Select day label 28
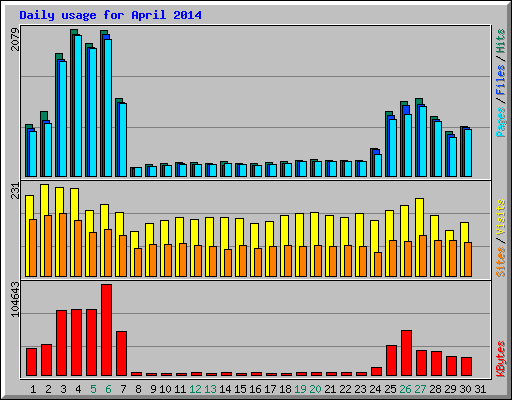The image size is (512, 400). click(435, 389)
